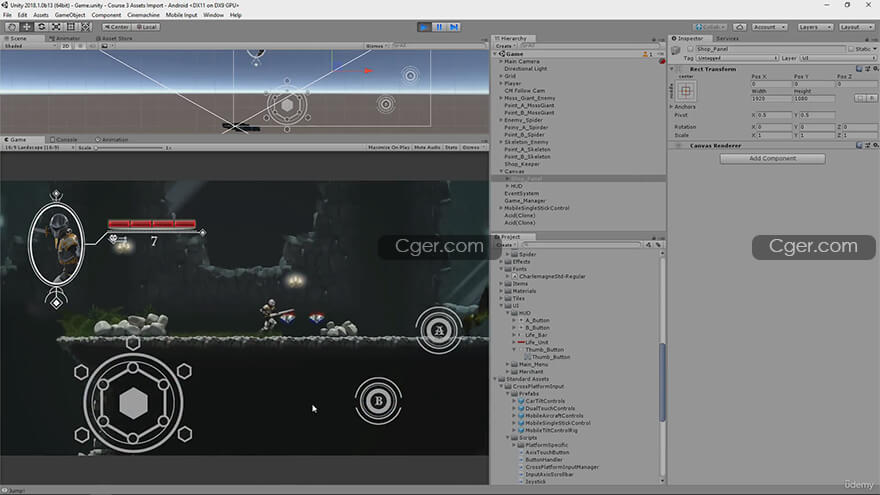Screen dimensions: 880x495
Task: Toggle Mute Audio in Game view
Action: [x=427, y=148]
